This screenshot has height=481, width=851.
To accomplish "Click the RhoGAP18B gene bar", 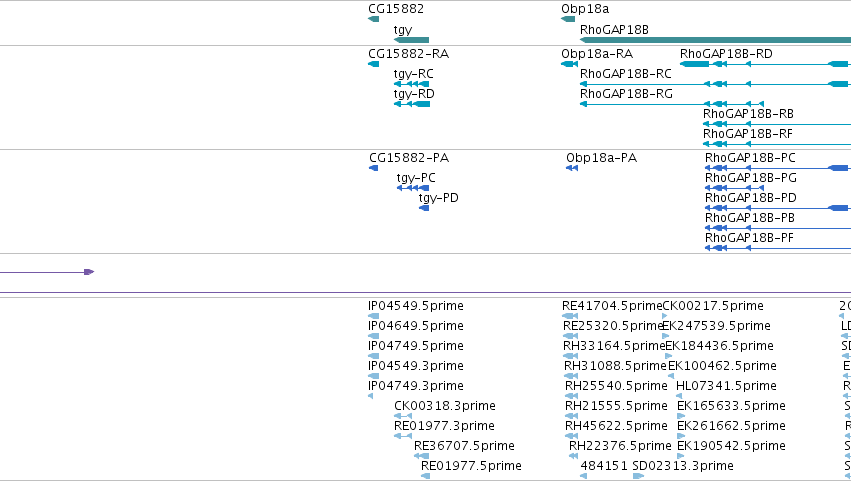I will tap(715, 40).
